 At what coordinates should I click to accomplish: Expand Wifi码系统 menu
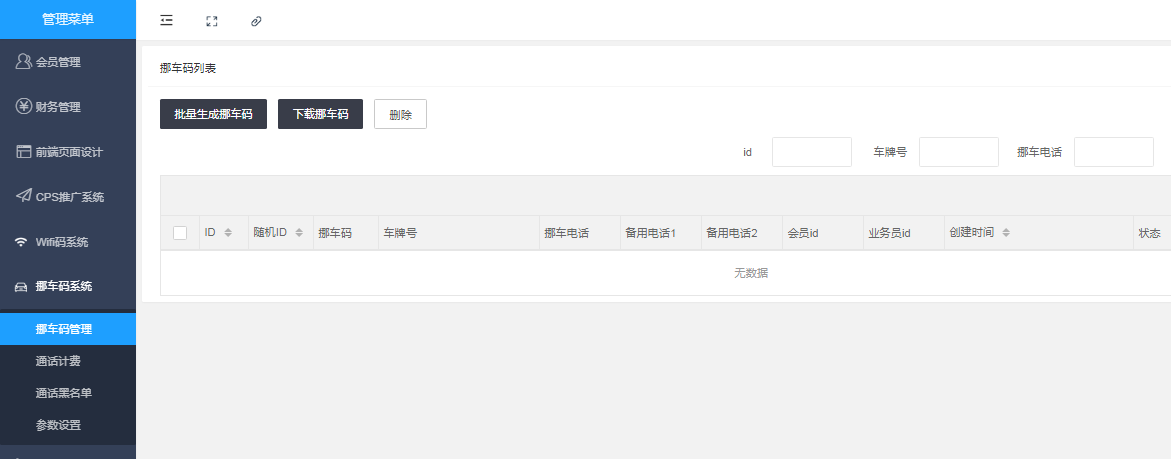click(x=68, y=242)
